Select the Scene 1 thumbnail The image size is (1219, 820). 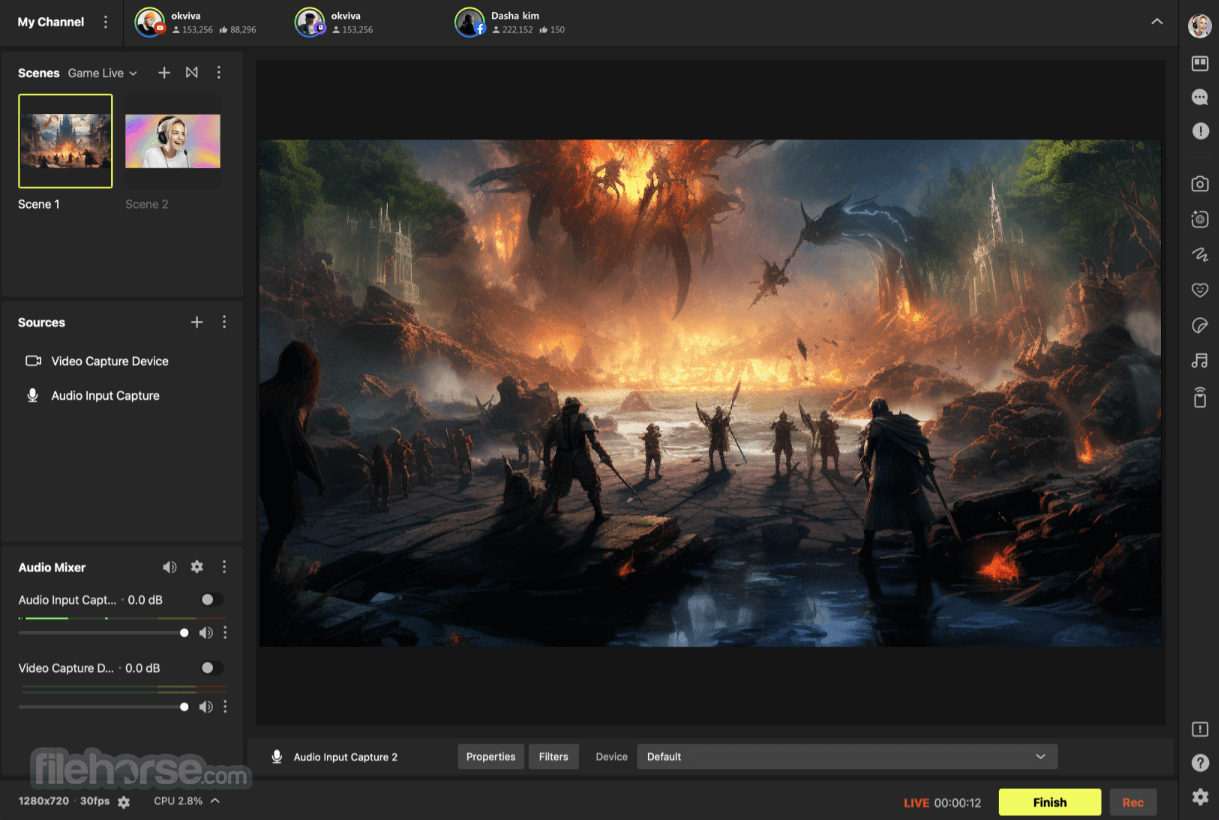coord(66,141)
